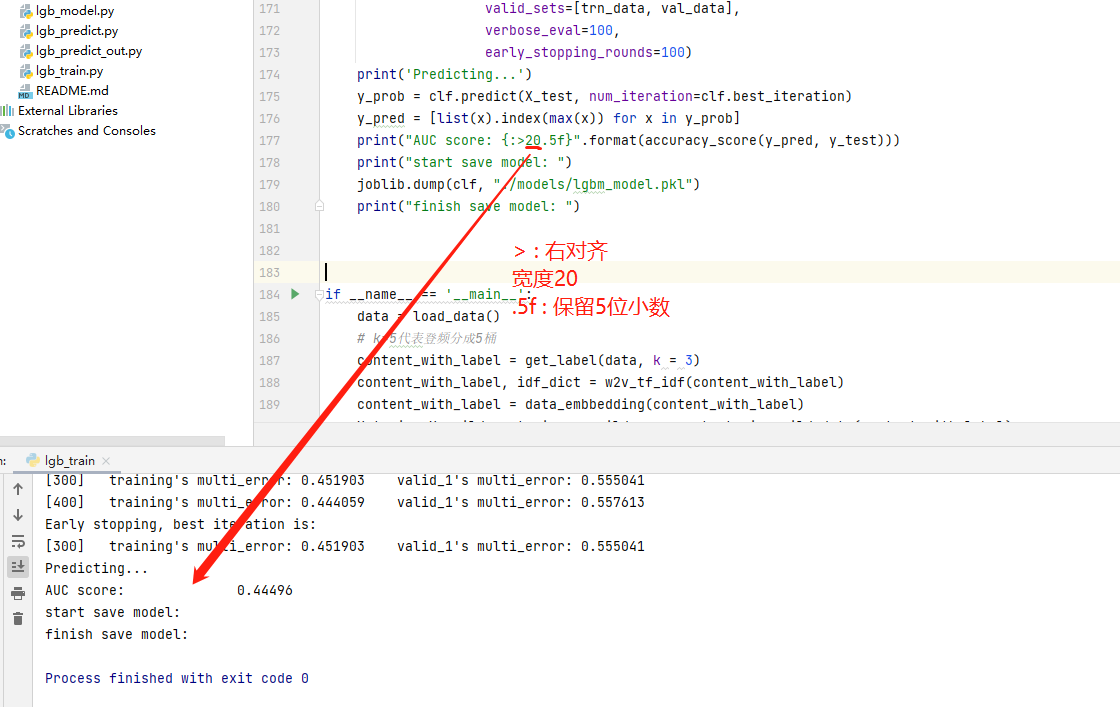Screen dimensions: 1120x707
Task: Click 'AUC score:' console output line
Action: (x=169, y=591)
